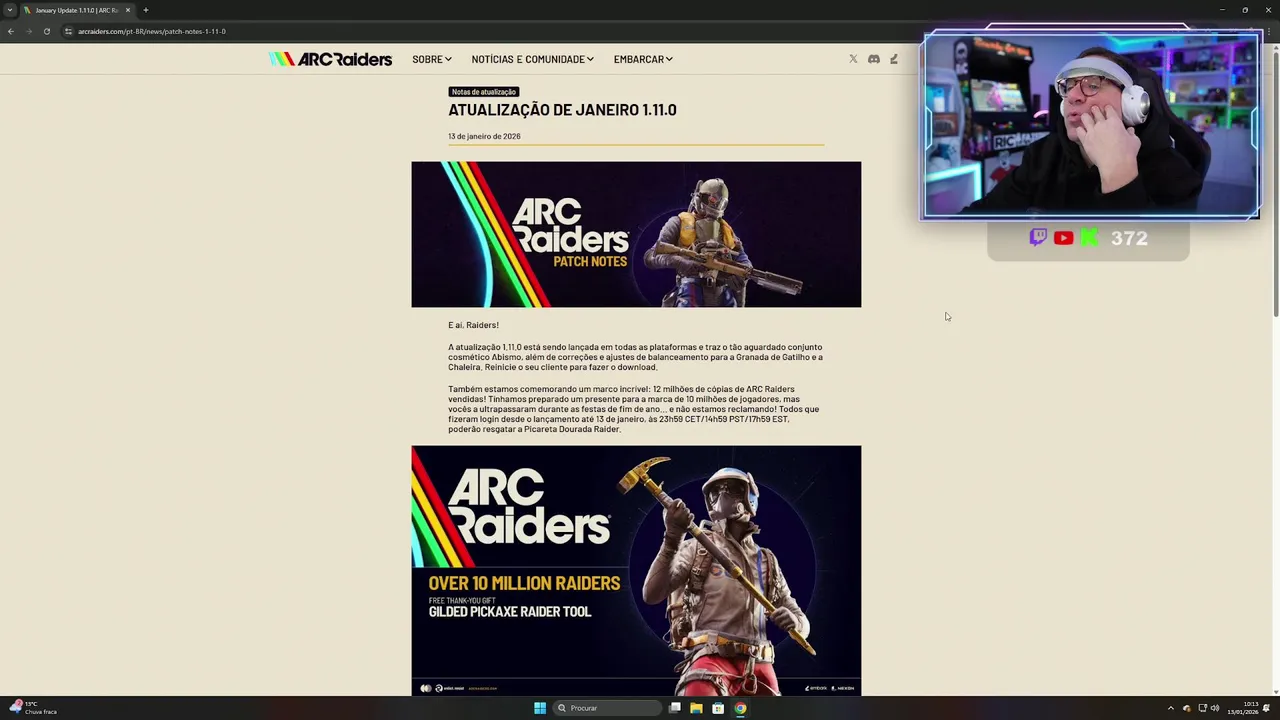Viewport: 1280px width, 720px height.
Task: Click the paragraph starting with Também estamos comemorando um marco
Action: [x=635, y=409]
